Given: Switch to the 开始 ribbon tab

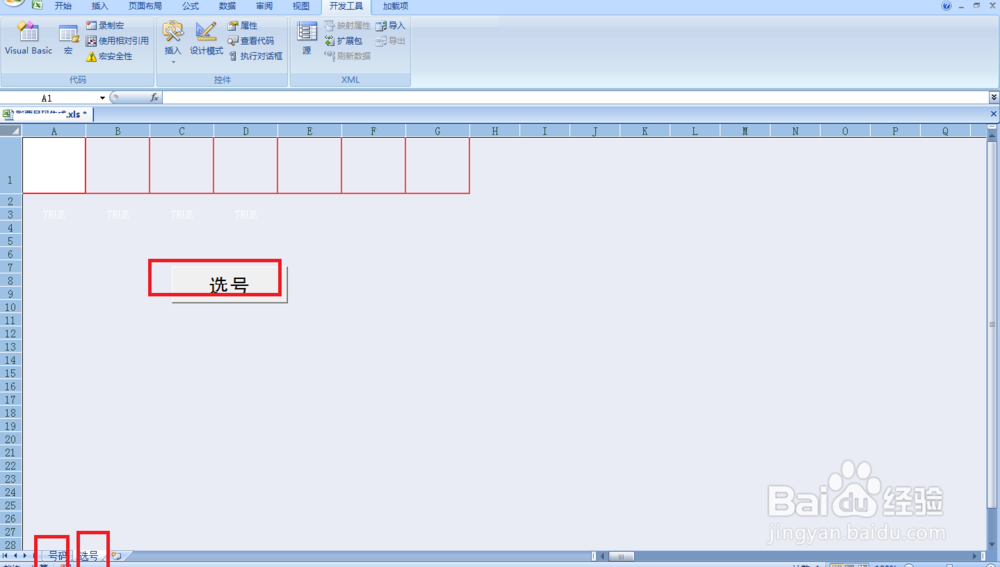Looking at the screenshot, I should pos(63,6).
